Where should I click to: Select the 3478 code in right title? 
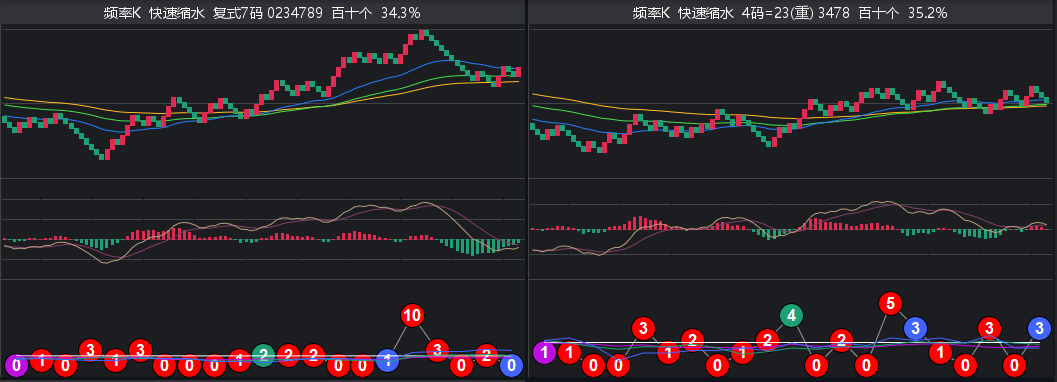(x=834, y=12)
